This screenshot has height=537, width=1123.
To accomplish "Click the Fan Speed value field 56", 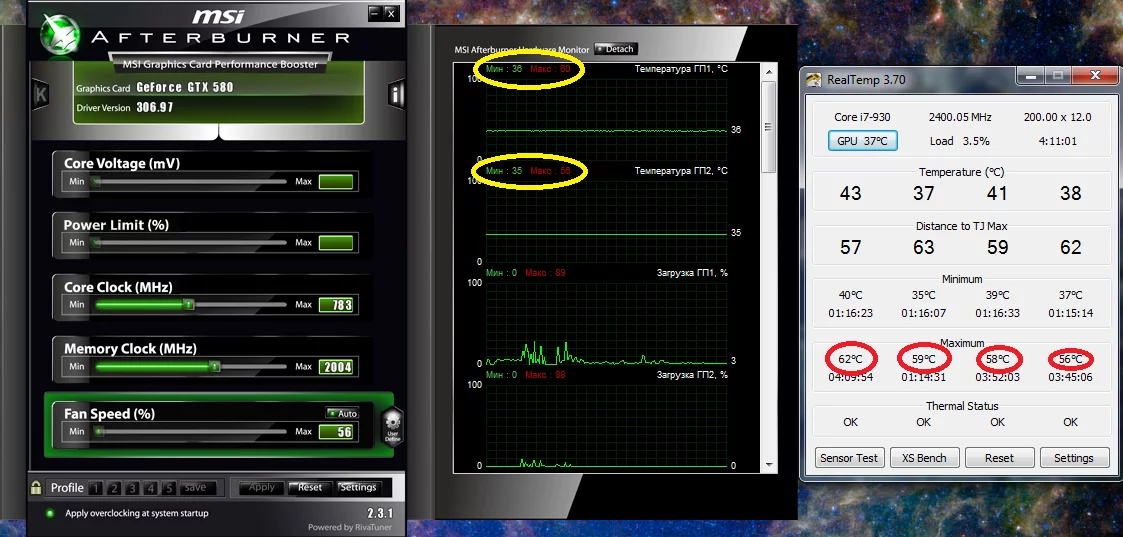I will click(x=336, y=432).
